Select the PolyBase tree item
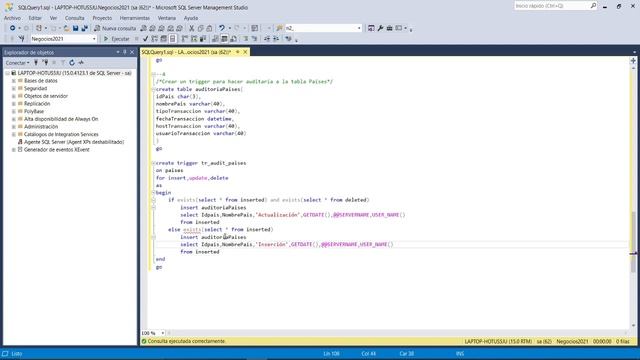Viewport: 640px width, 360px height. 34,111
